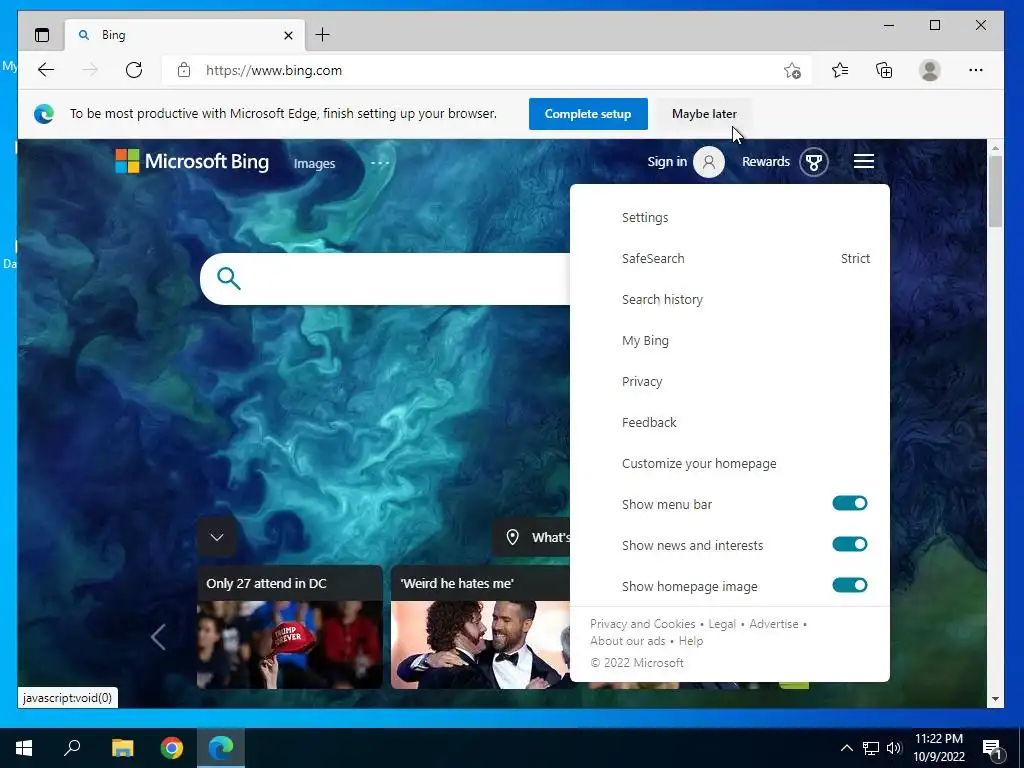Close the Bing tab
1024x768 pixels.
pos(288,35)
